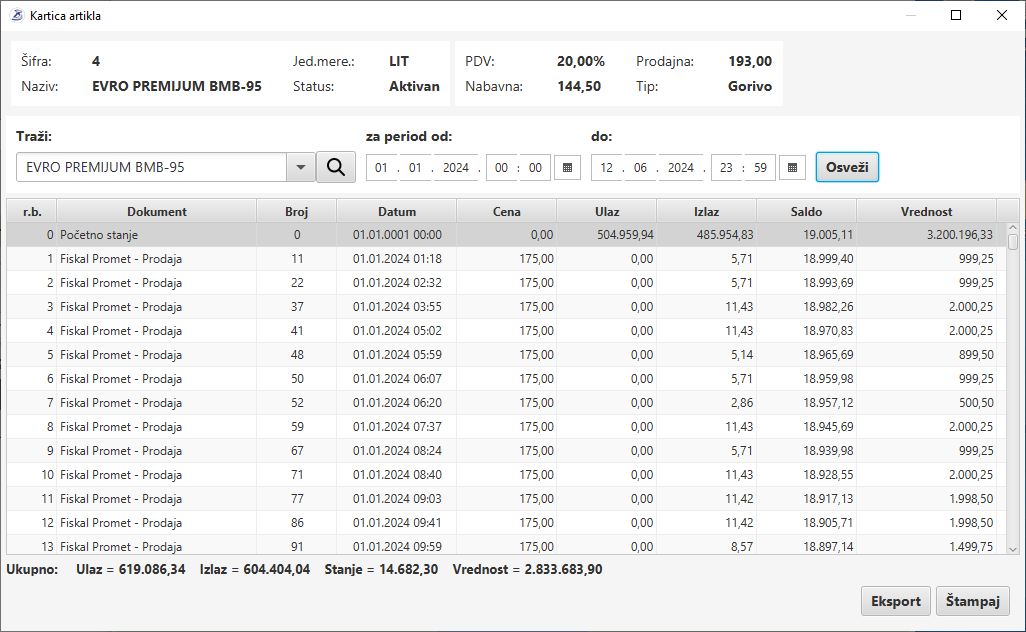Screen dimensions: 1026x632
Task: Click the Saldo column header
Action: (x=806, y=211)
